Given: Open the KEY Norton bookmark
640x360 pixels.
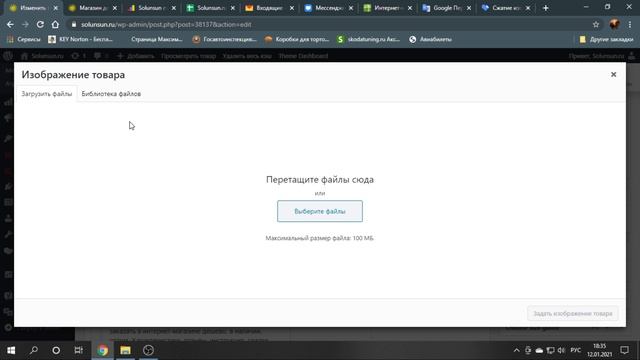Looking at the screenshot, I should click(x=80, y=39).
